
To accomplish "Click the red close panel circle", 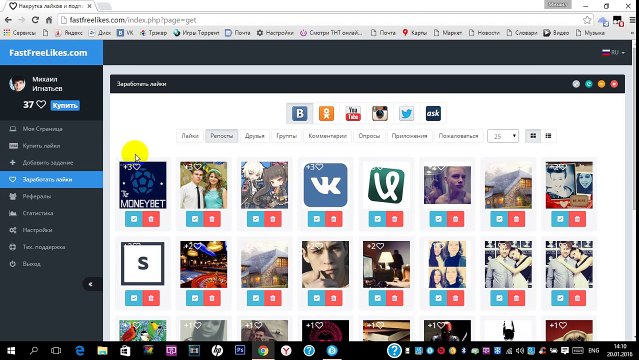I will (x=614, y=84).
